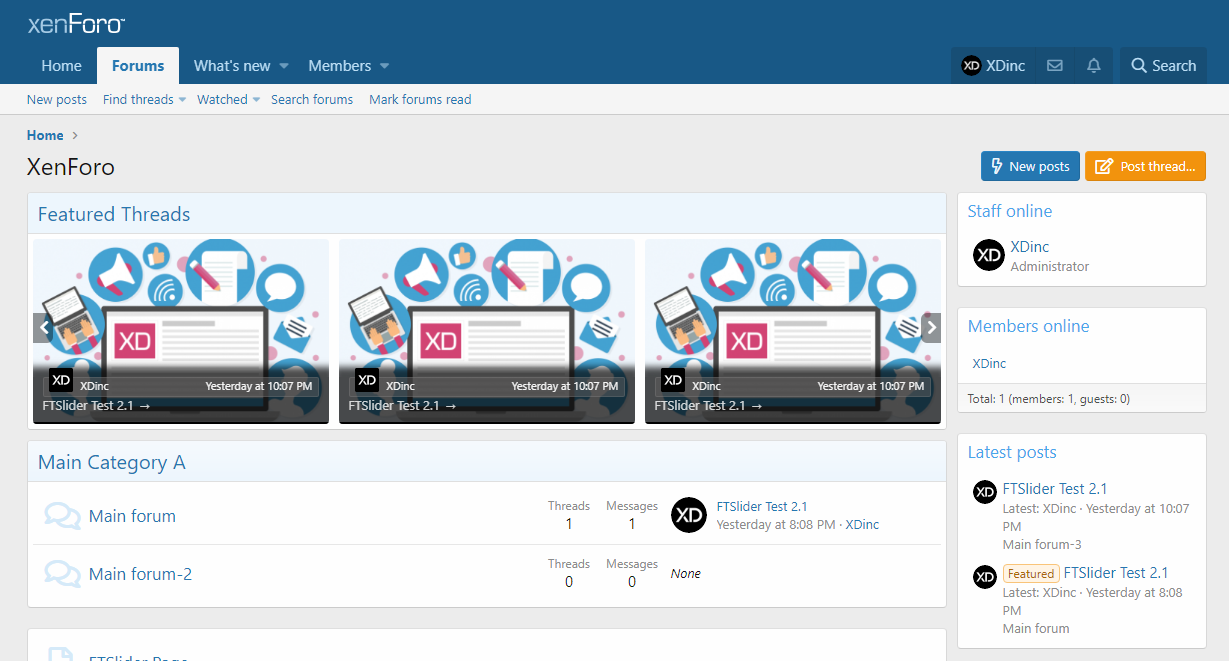The height and width of the screenshot is (661, 1229).
Task: Go to Home tab
Action: click(x=61, y=66)
